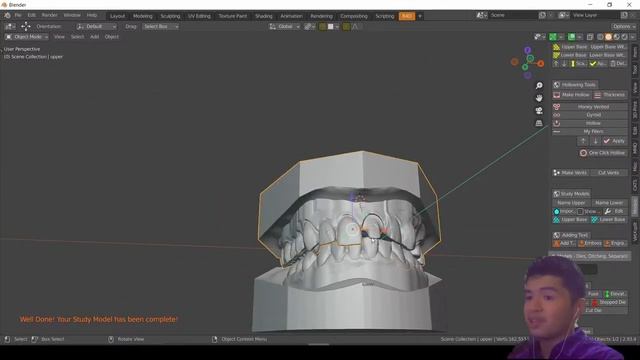Open the Render menu

coord(49,16)
